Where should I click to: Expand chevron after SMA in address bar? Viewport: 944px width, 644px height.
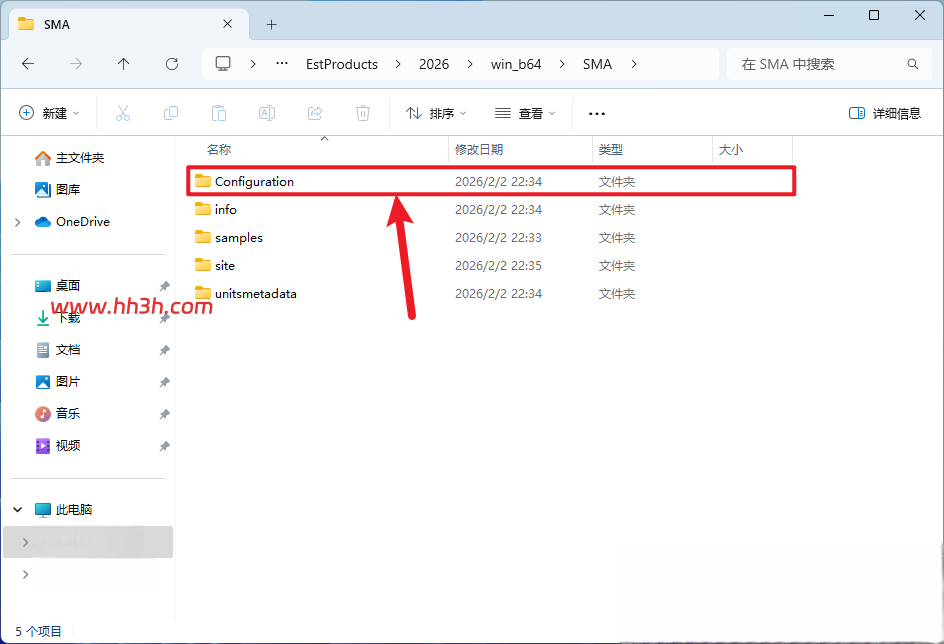click(x=634, y=64)
